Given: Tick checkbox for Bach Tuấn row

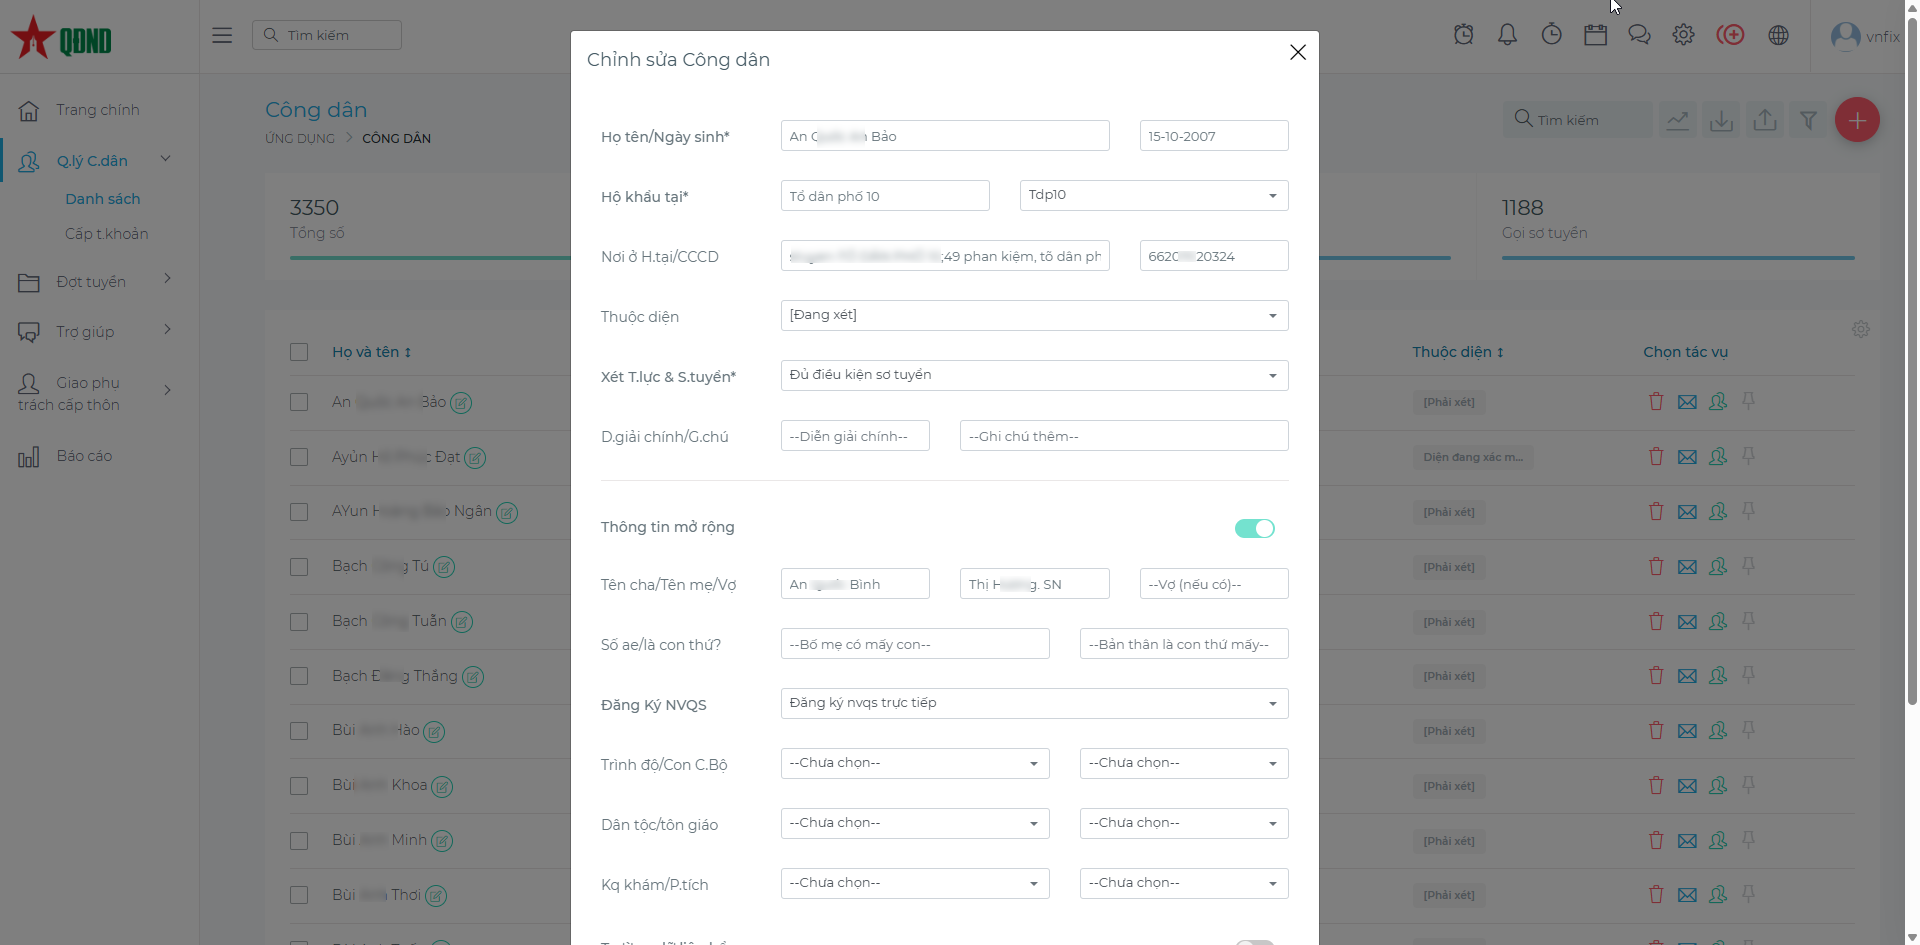Looking at the screenshot, I should [299, 622].
